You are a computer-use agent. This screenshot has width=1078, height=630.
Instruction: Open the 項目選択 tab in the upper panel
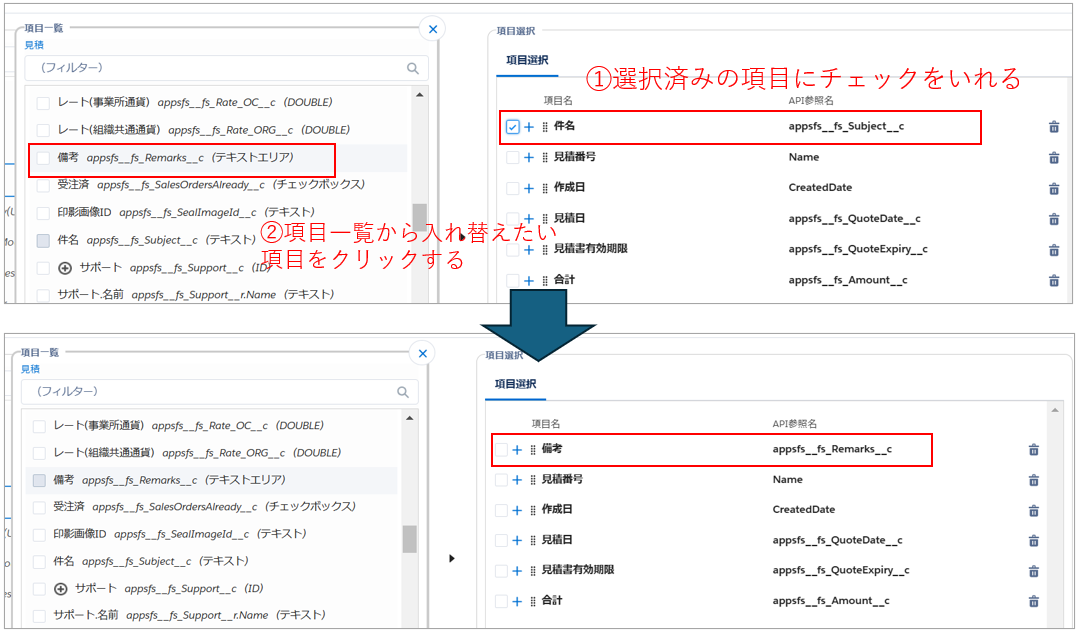click(526, 60)
